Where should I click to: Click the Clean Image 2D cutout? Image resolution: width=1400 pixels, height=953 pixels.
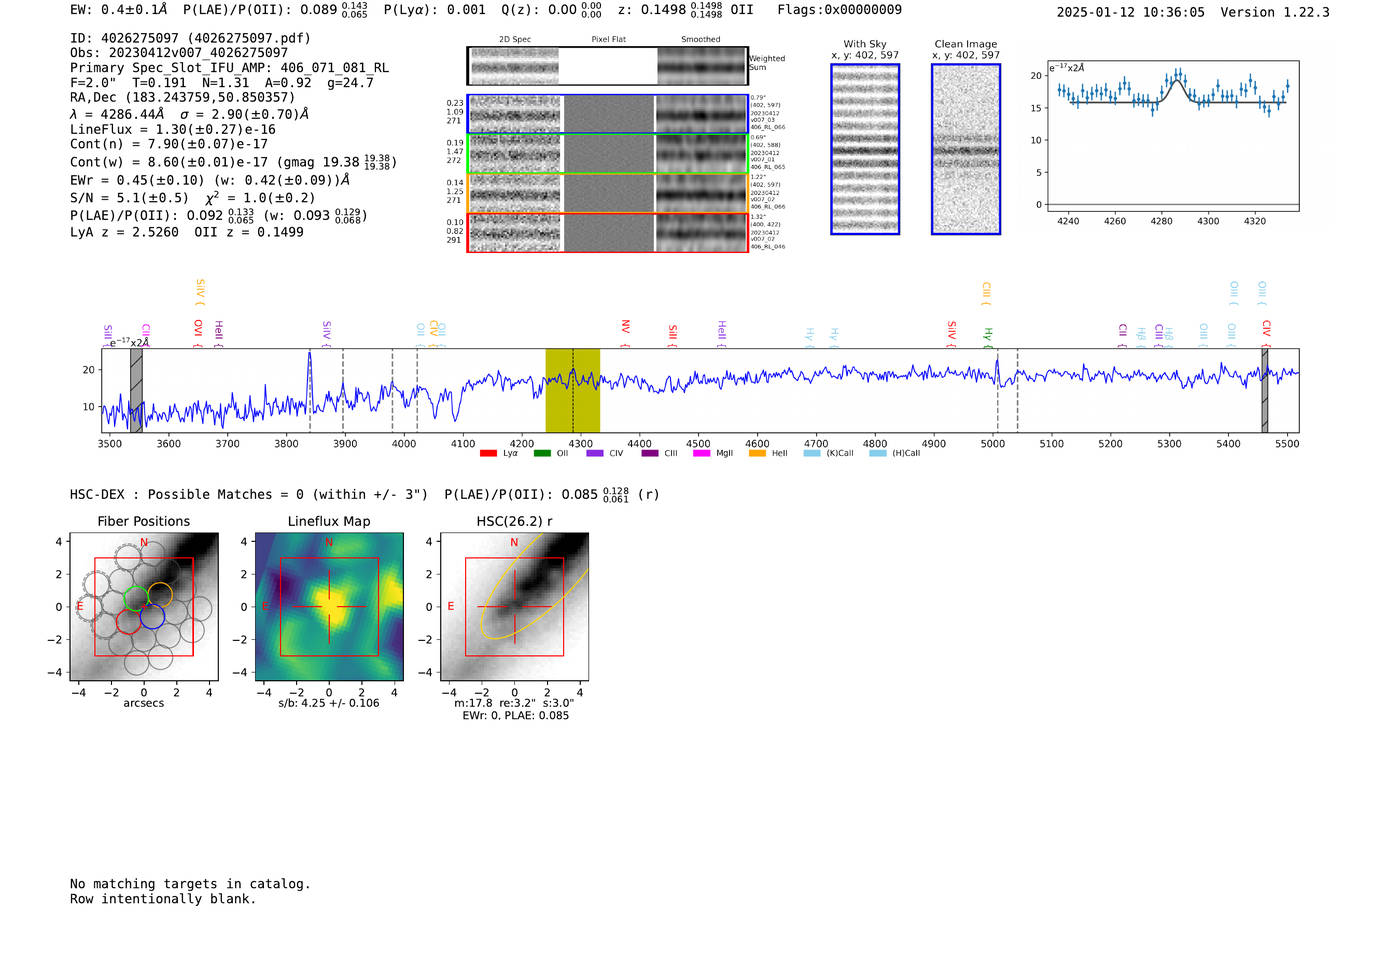tap(966, 149)
